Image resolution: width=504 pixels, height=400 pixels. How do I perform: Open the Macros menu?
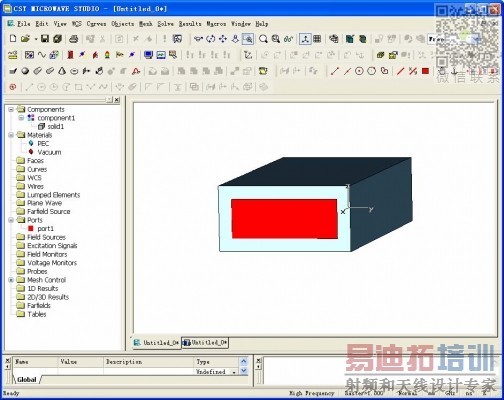coord(216,24)
